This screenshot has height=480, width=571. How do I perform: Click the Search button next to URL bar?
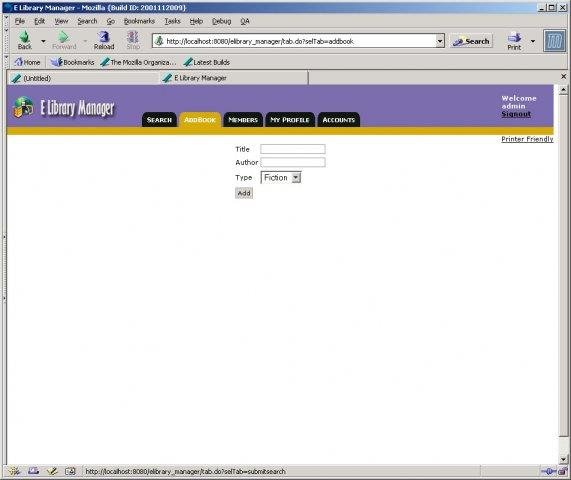coord(471,41)
